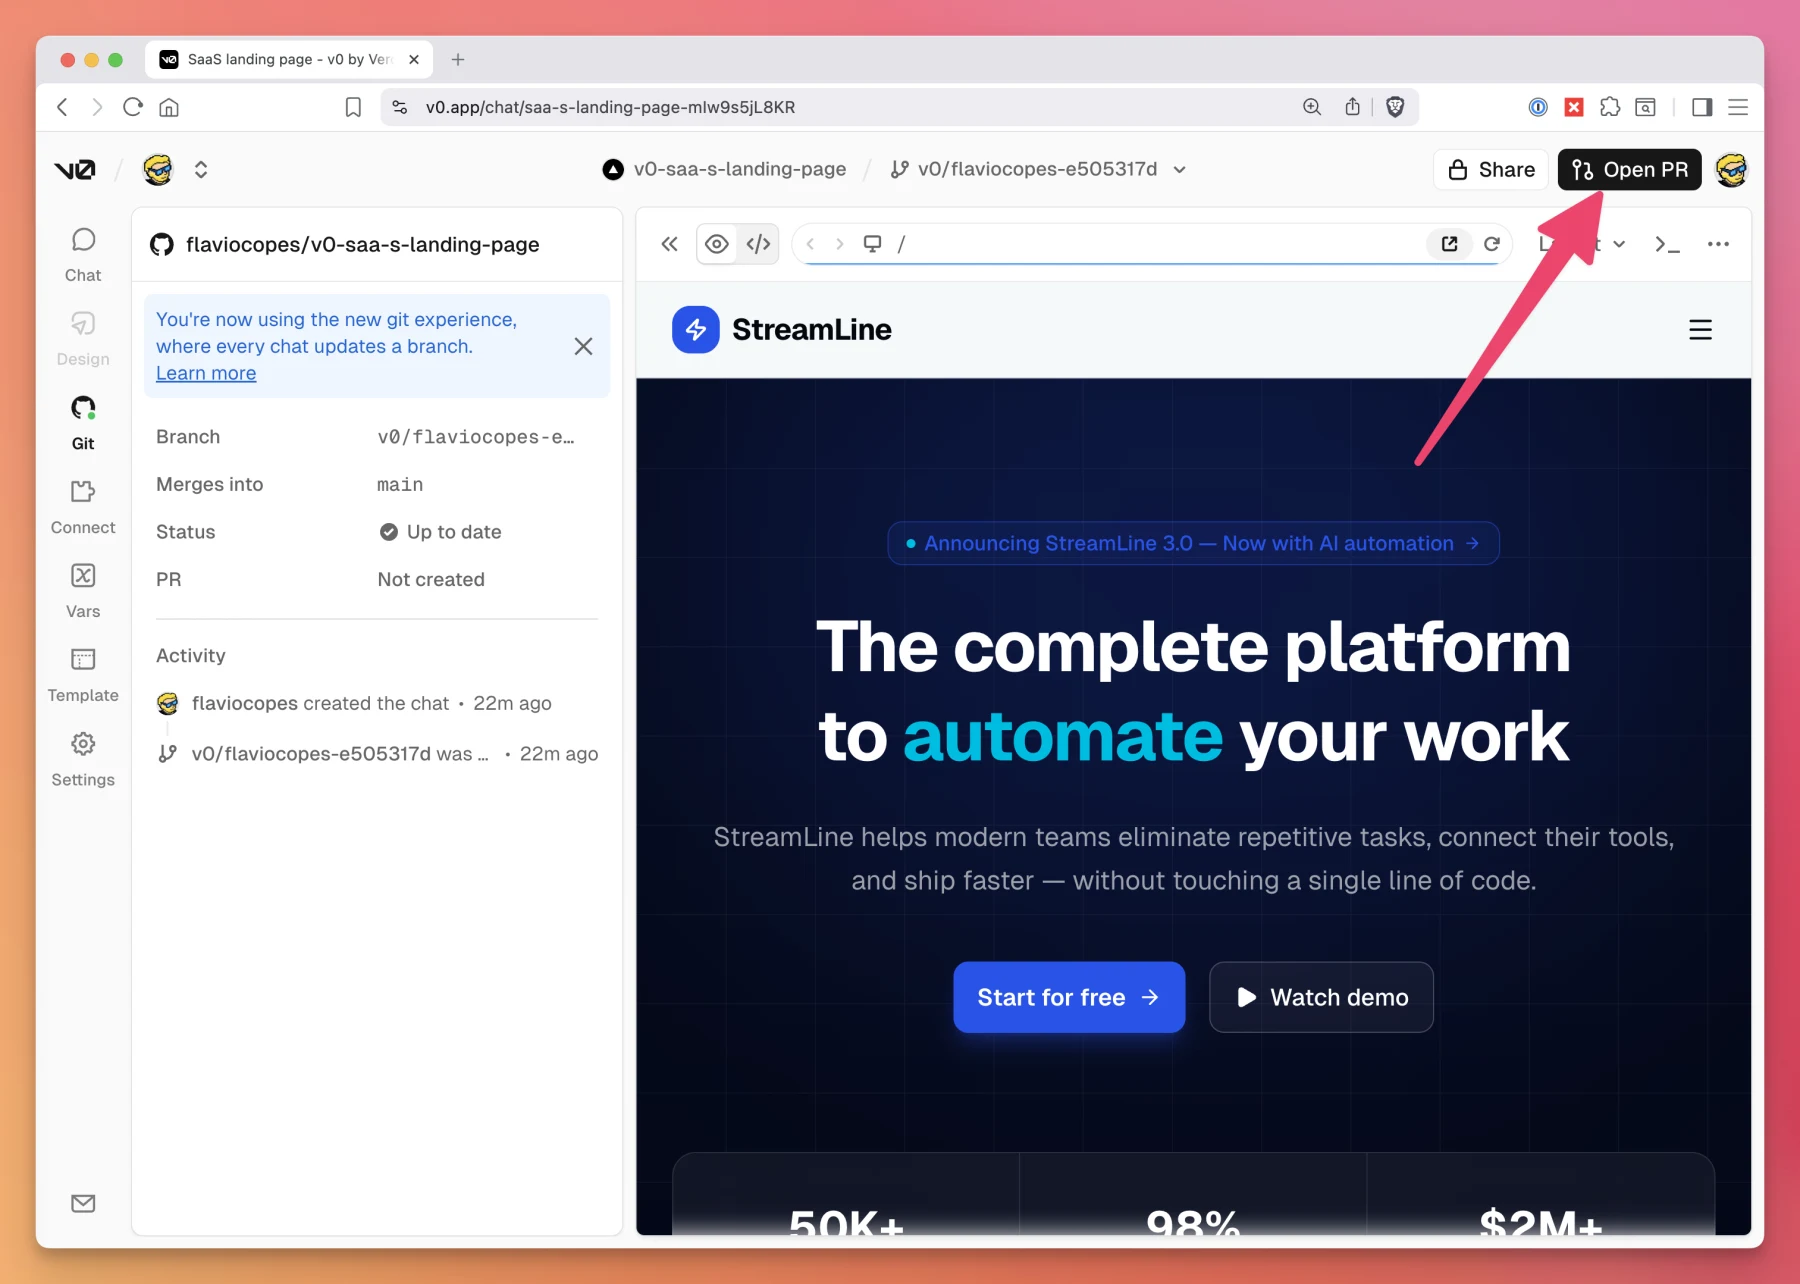The image size is (1800, 1284).
Task: Click the browser back button
Action: [63, 107]
